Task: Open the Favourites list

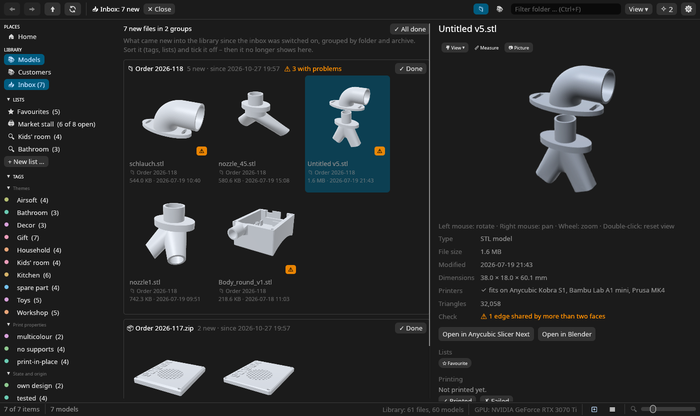Action: (34, 112)
